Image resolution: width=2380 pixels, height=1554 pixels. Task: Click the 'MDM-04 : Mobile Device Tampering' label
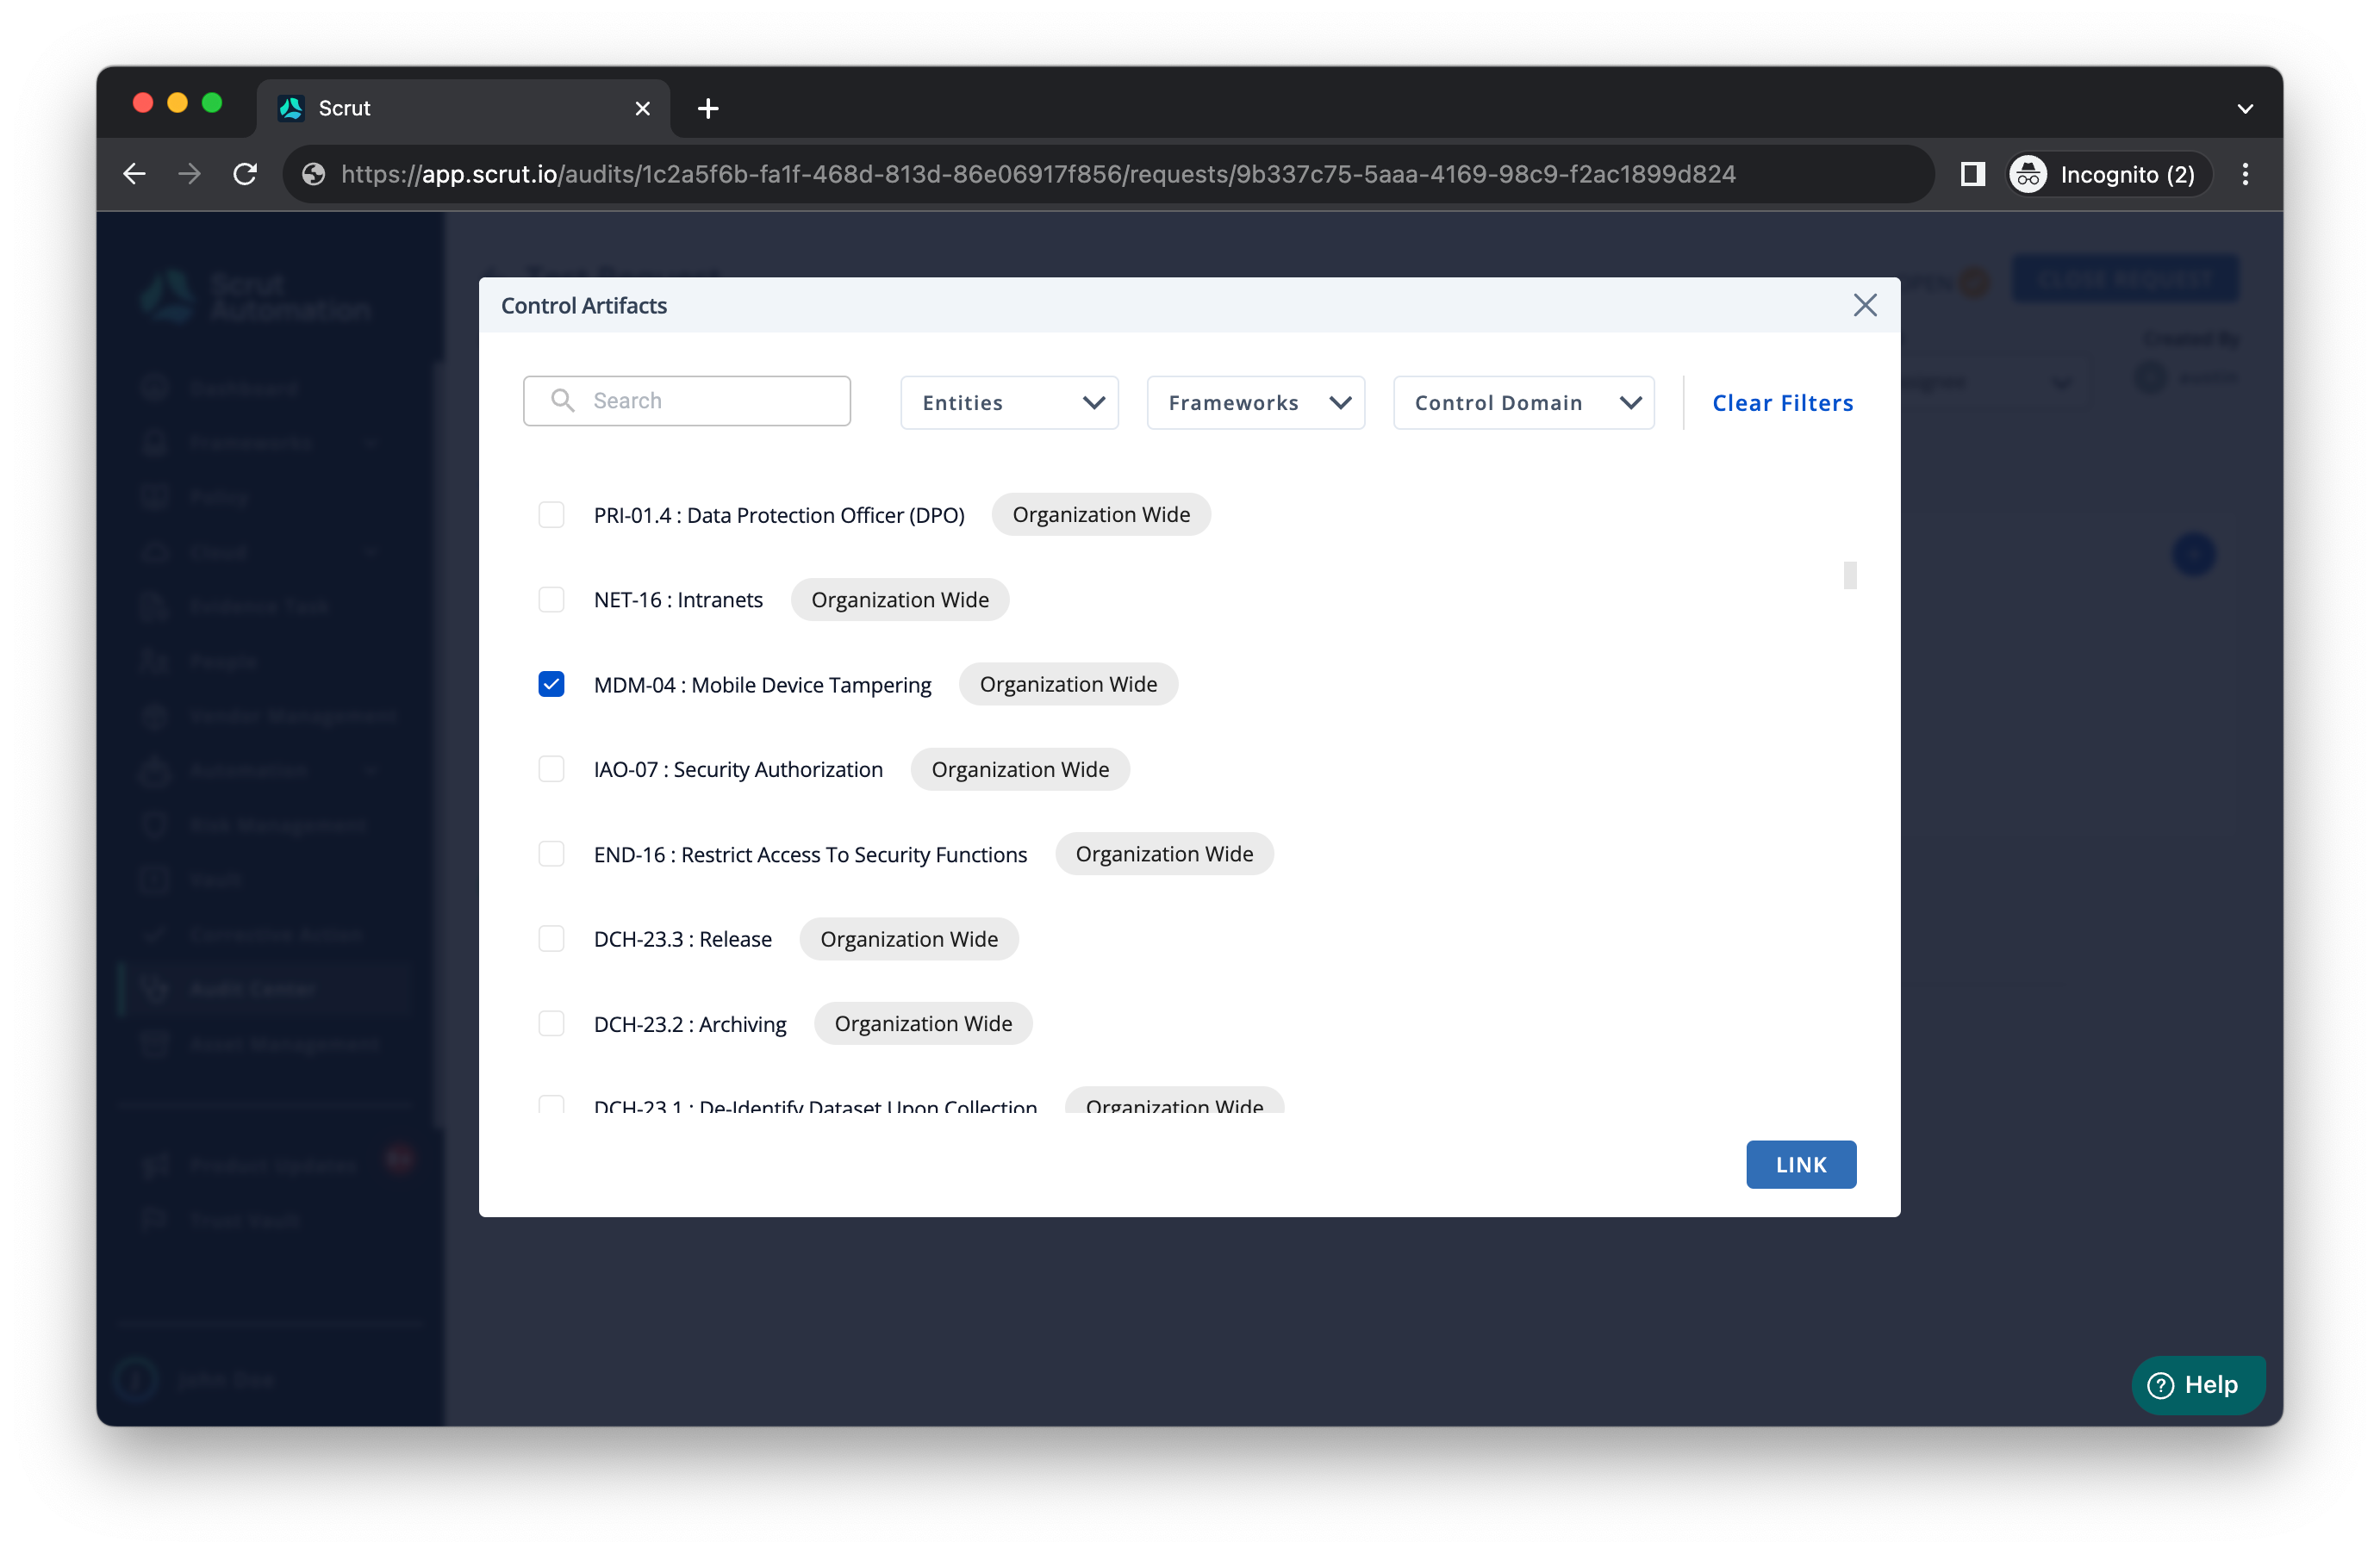point(762,685)
